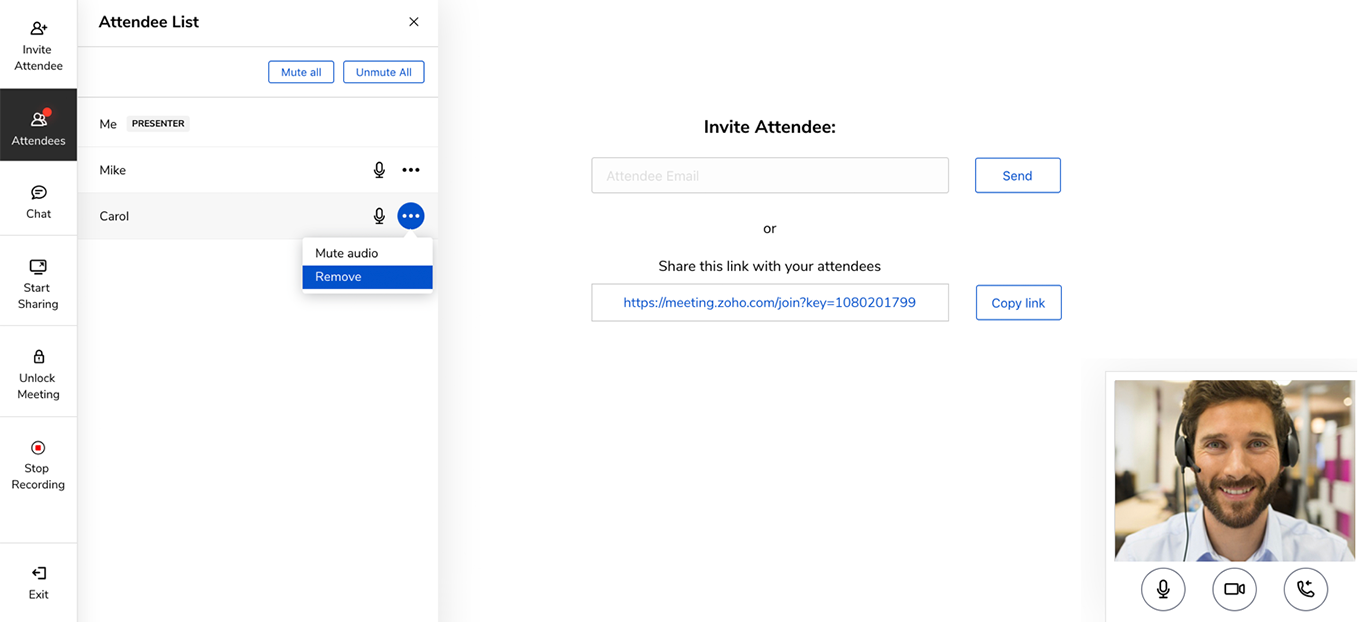Open the Chat panel

click(x=38, y=202)
